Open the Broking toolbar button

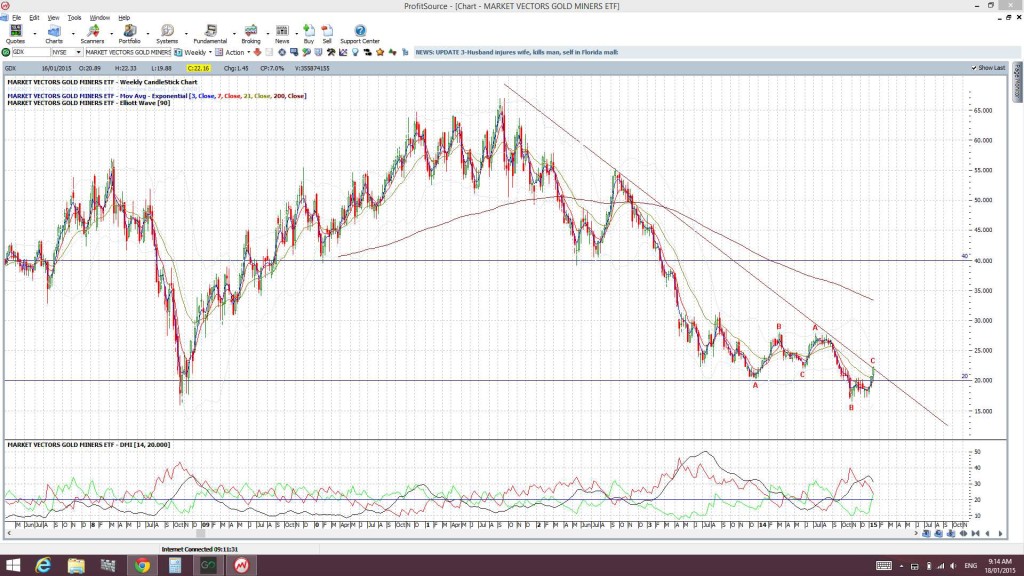click(x=251, y=34)
